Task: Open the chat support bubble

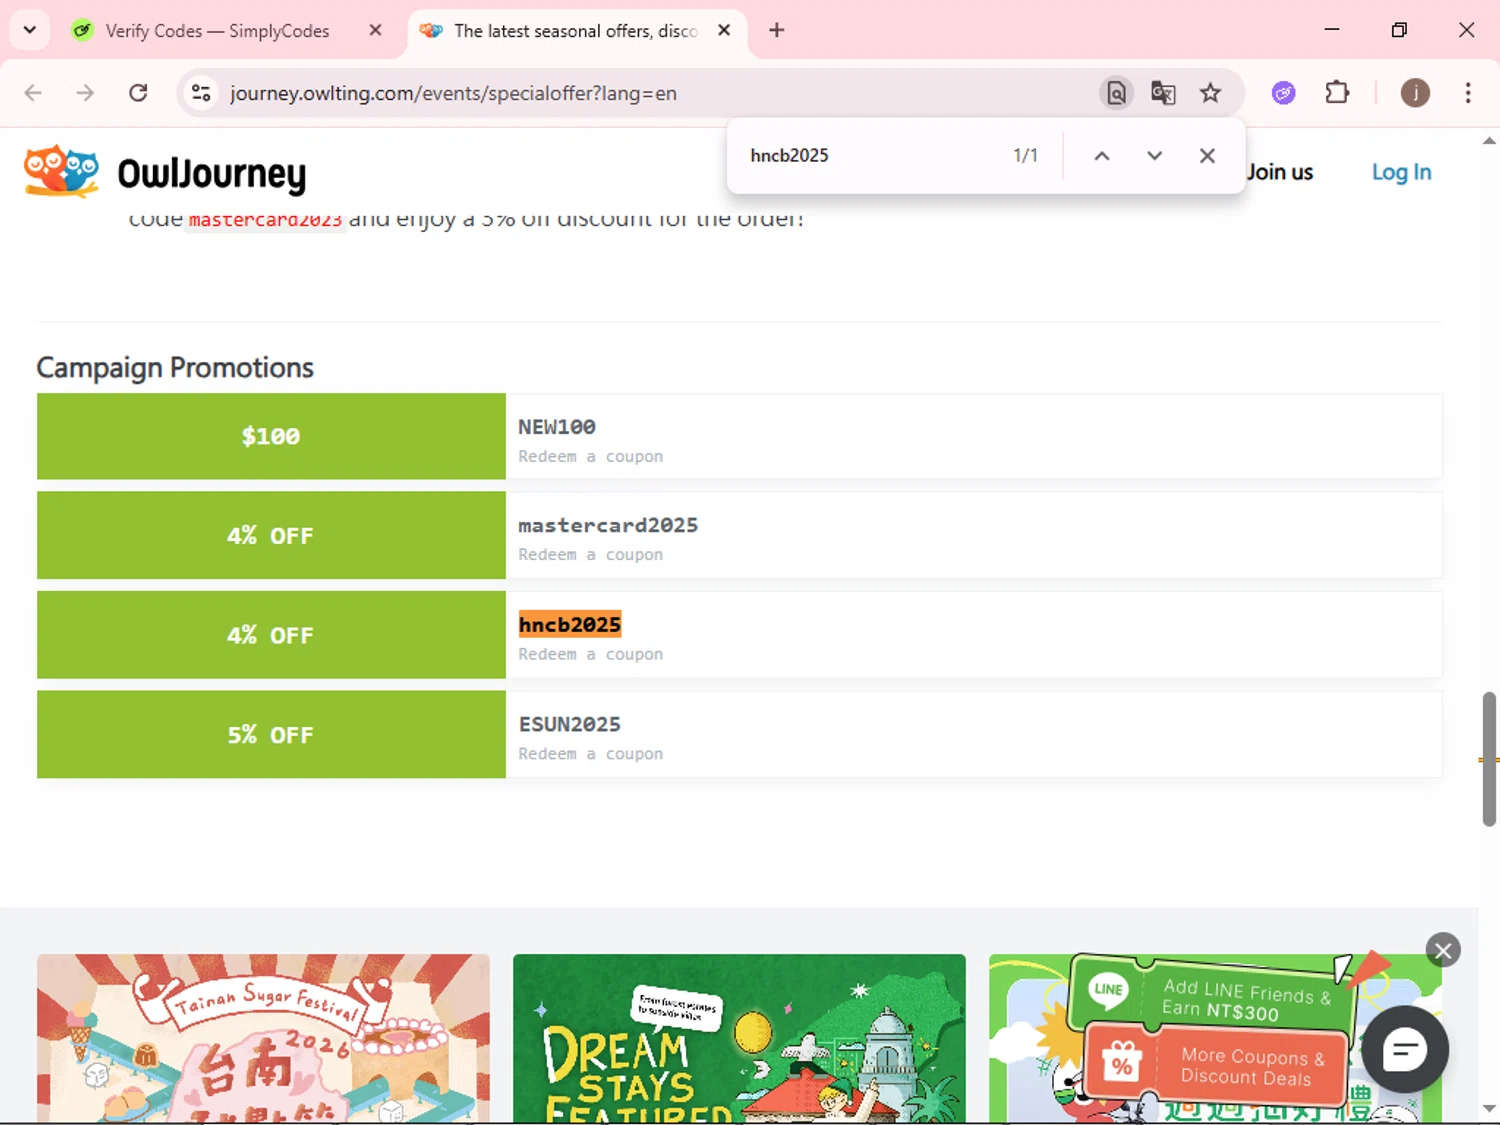Action: (x=1404, y=1049)
